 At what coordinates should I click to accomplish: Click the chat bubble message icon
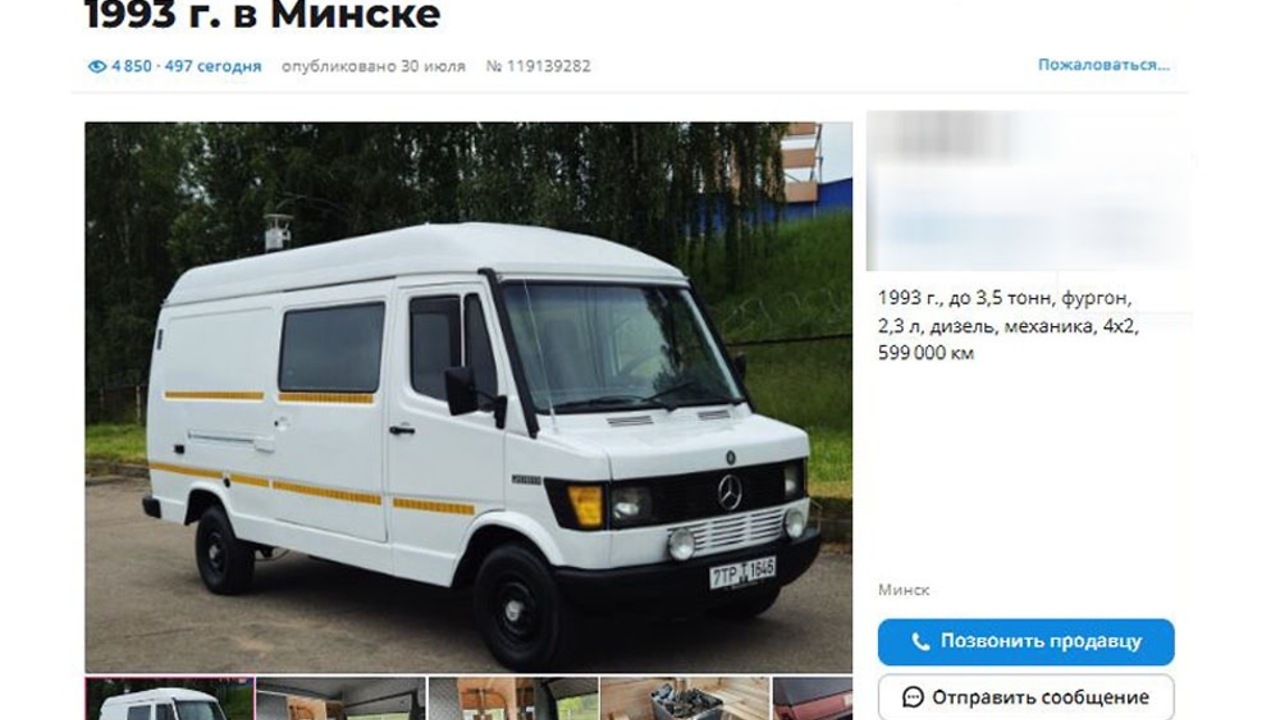[912, 697]
